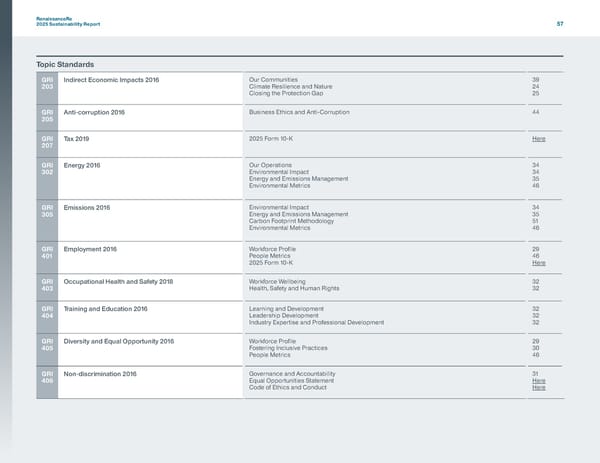Viewport: 600px width, 463px height.
Task: Click 'Training and Education 2016'
Action: point(105,309)
